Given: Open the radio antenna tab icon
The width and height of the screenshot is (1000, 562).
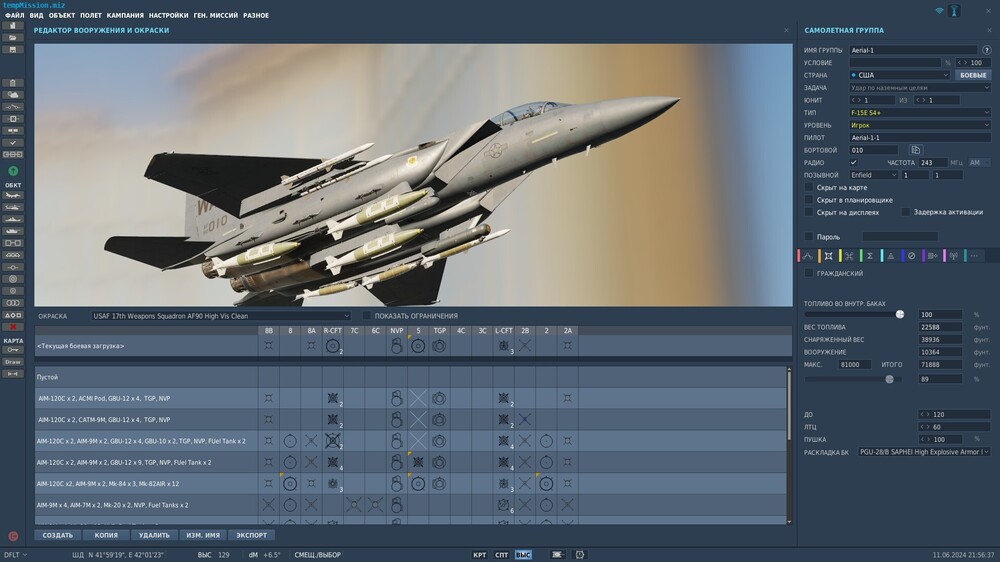Looking at the screenshot, I should click(952, 256).
